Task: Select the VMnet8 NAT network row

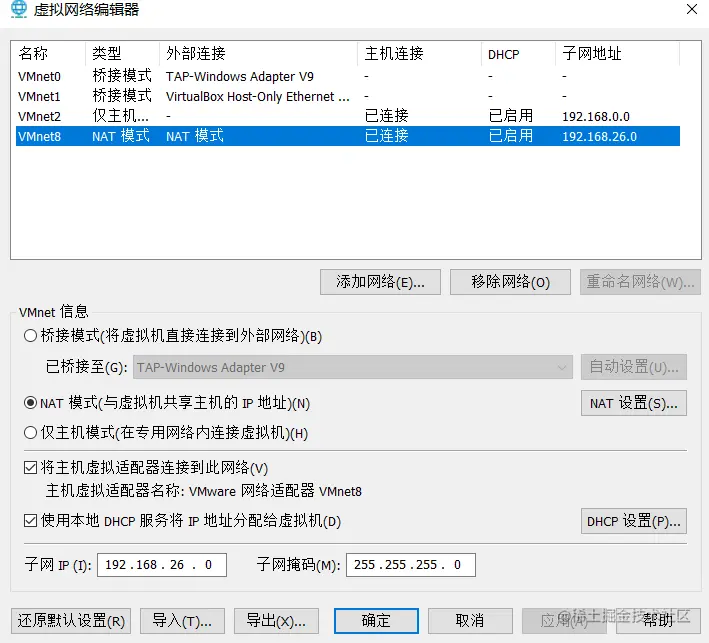Action: coord(348,136)
